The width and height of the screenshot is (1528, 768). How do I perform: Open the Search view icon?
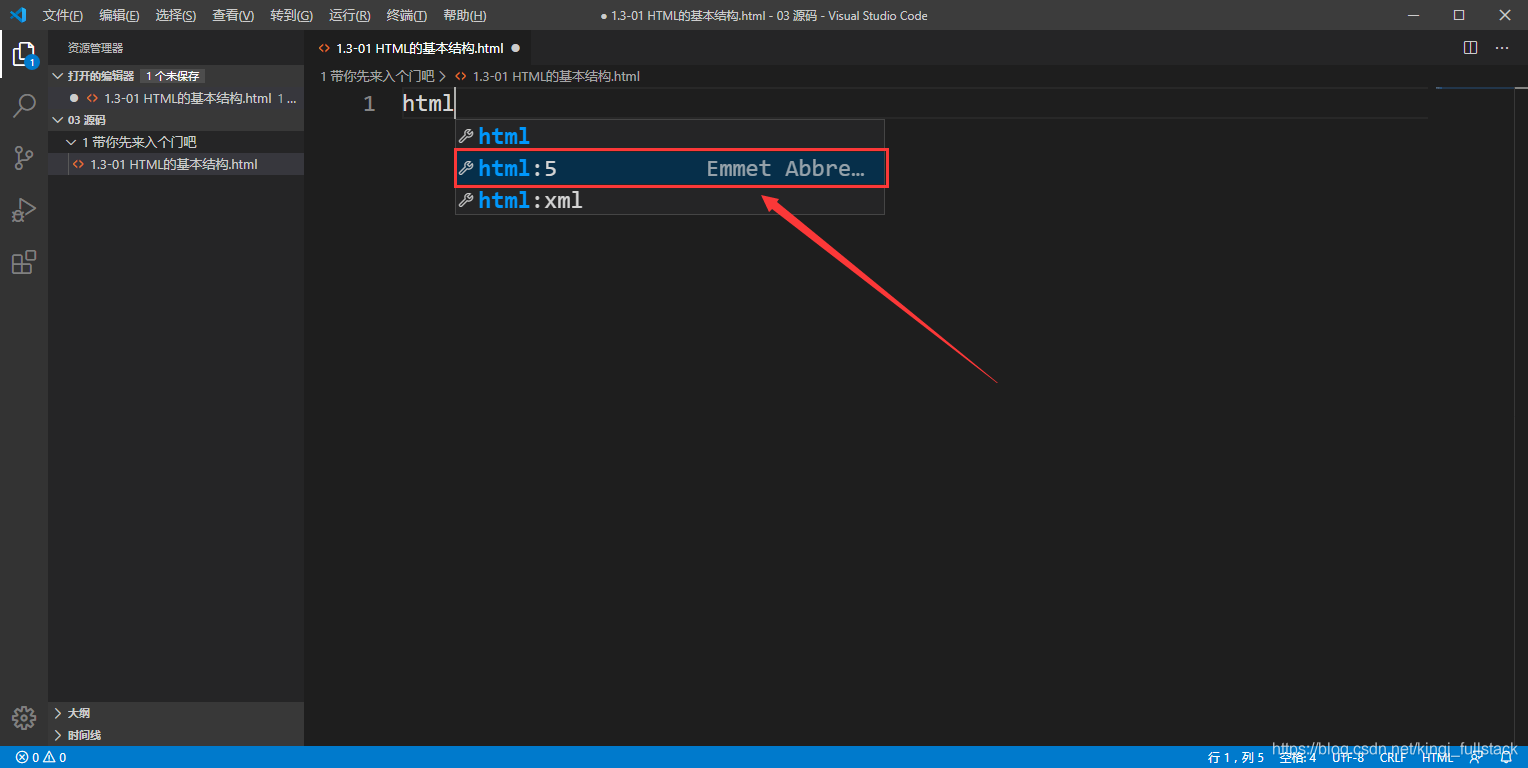(x=24, y=106)
